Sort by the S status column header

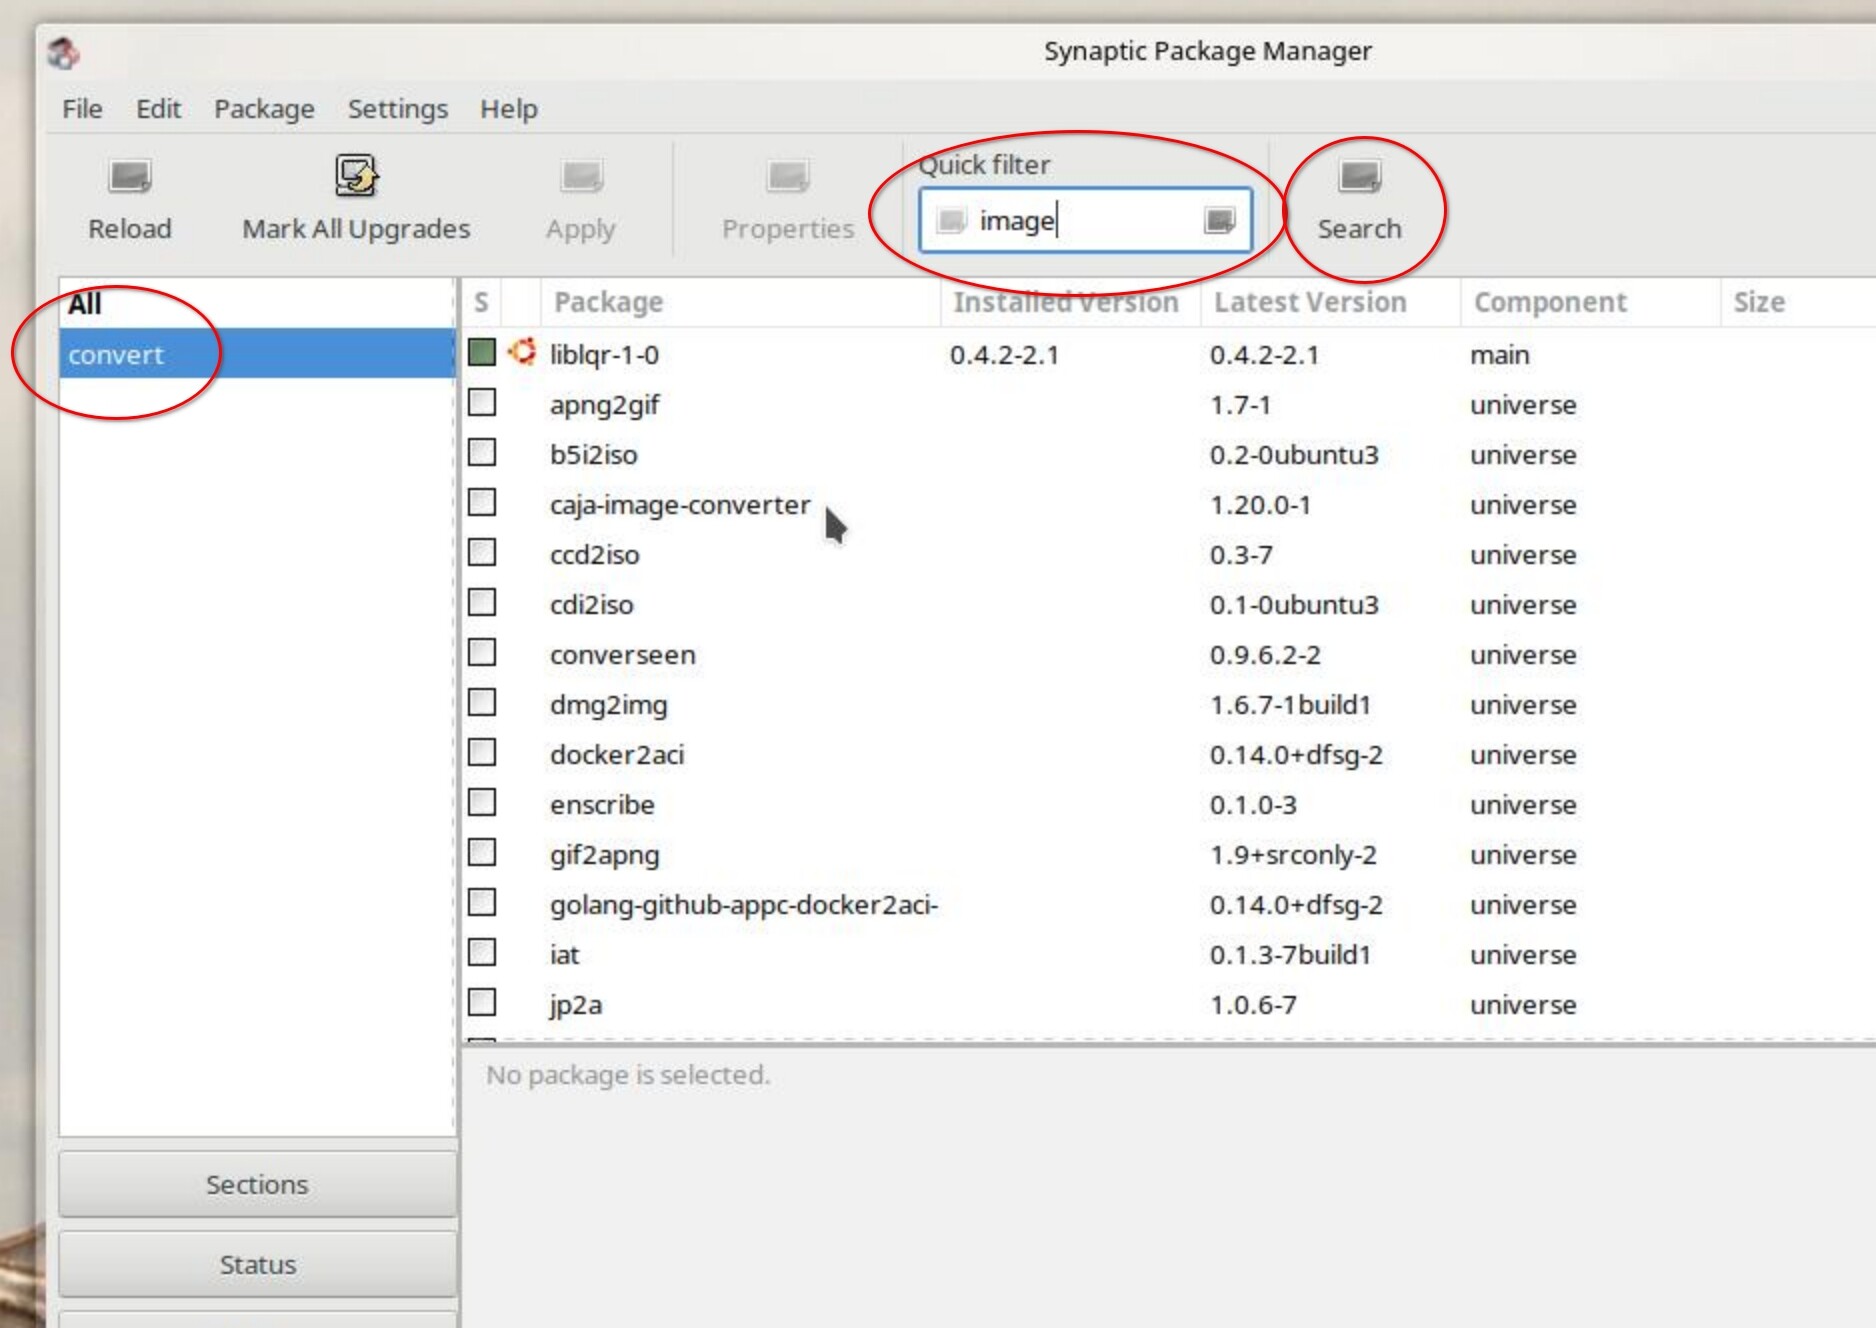point(481,302)
